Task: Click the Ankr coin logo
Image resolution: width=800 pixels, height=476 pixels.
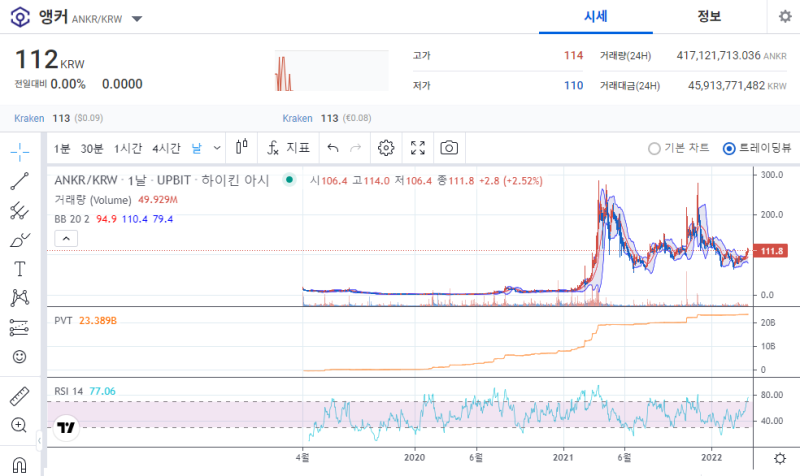Action: click(x=20, y=17)
